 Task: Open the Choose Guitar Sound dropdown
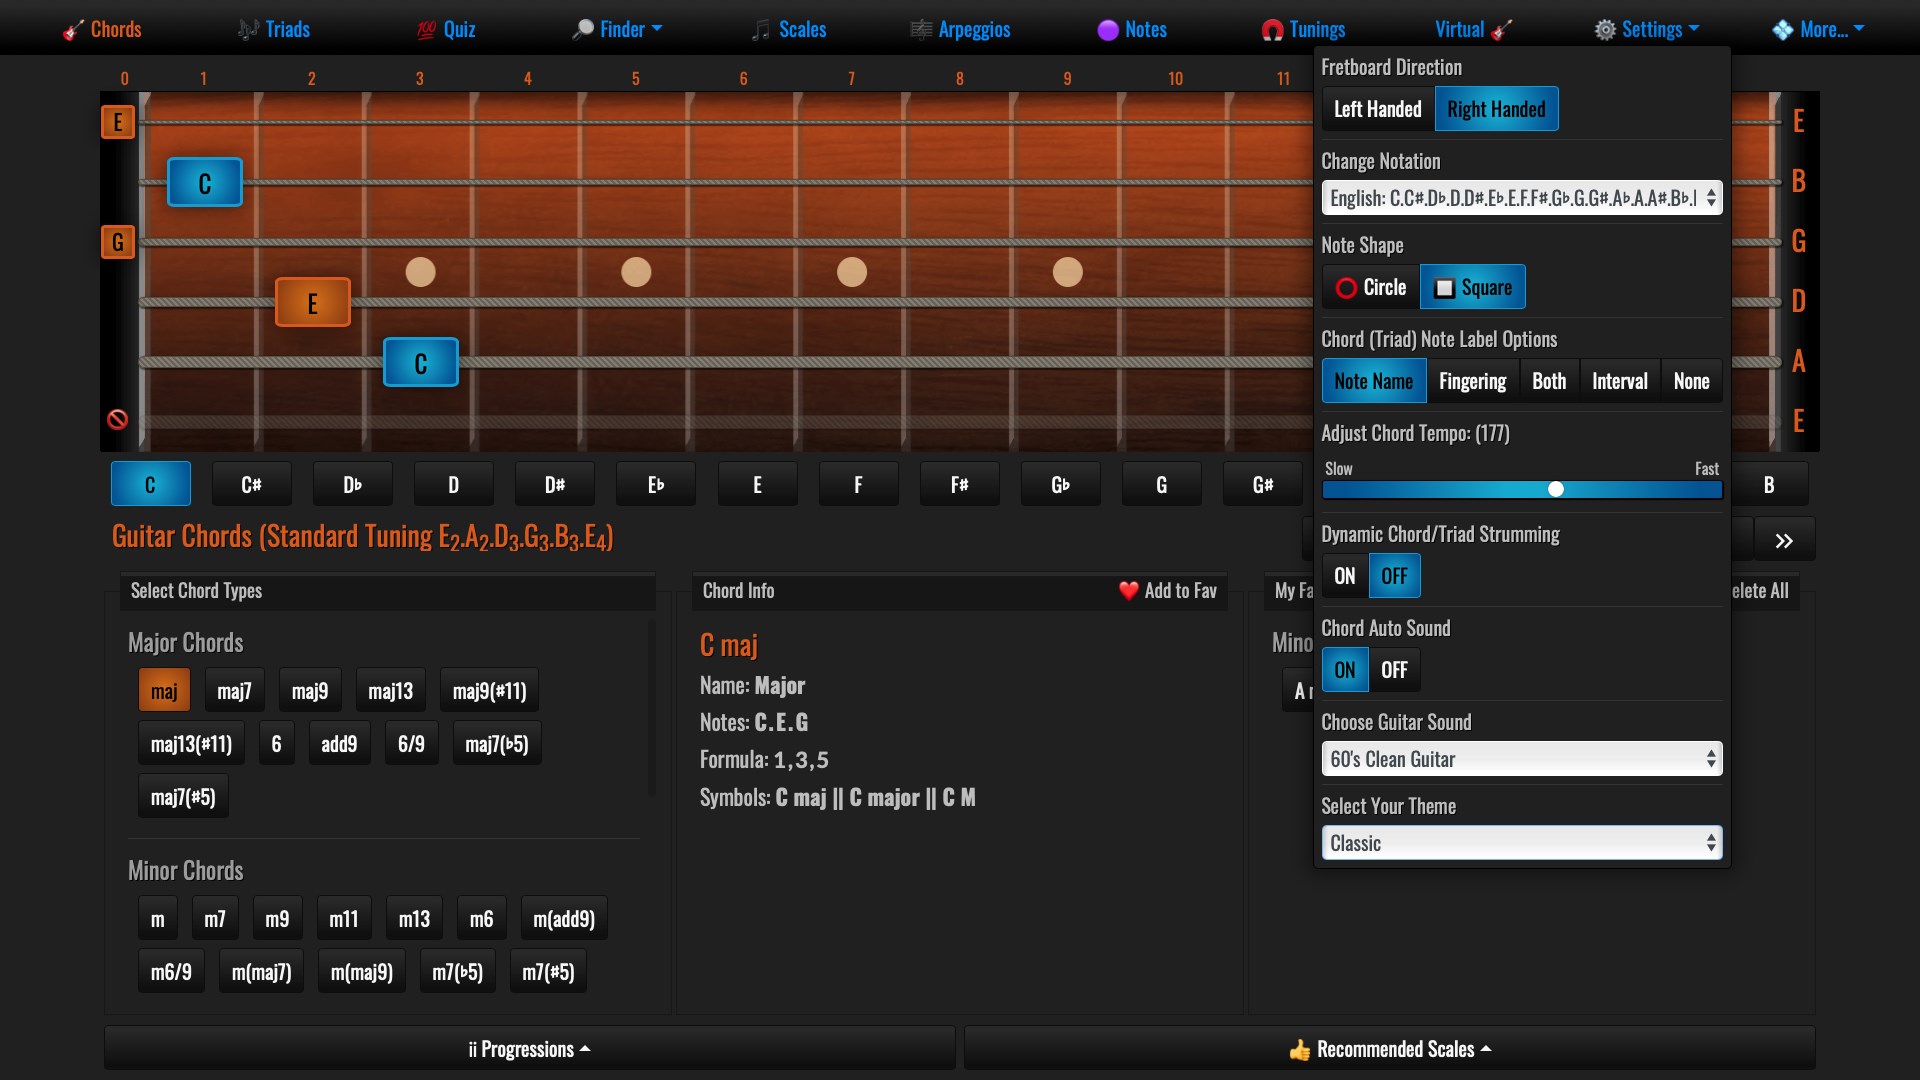point(1522,759)
